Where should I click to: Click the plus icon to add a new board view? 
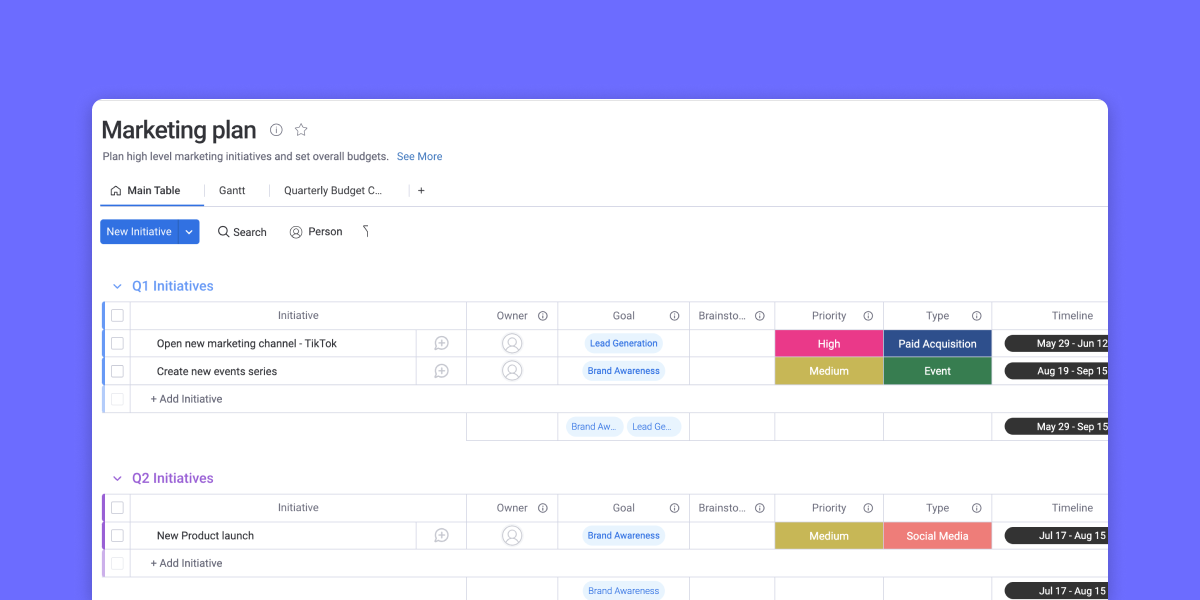point(421,190)
